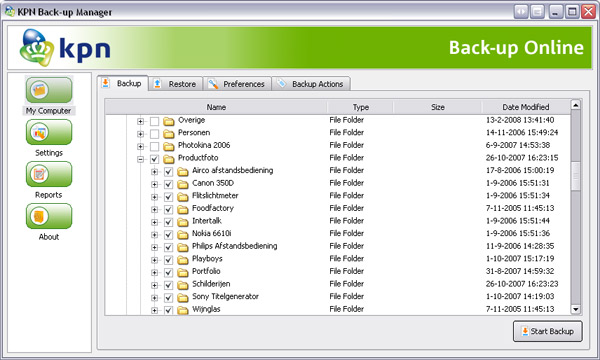Expand the Wijnglas subfolder
This screenshot has height=360, width=600.
[155, 310]
